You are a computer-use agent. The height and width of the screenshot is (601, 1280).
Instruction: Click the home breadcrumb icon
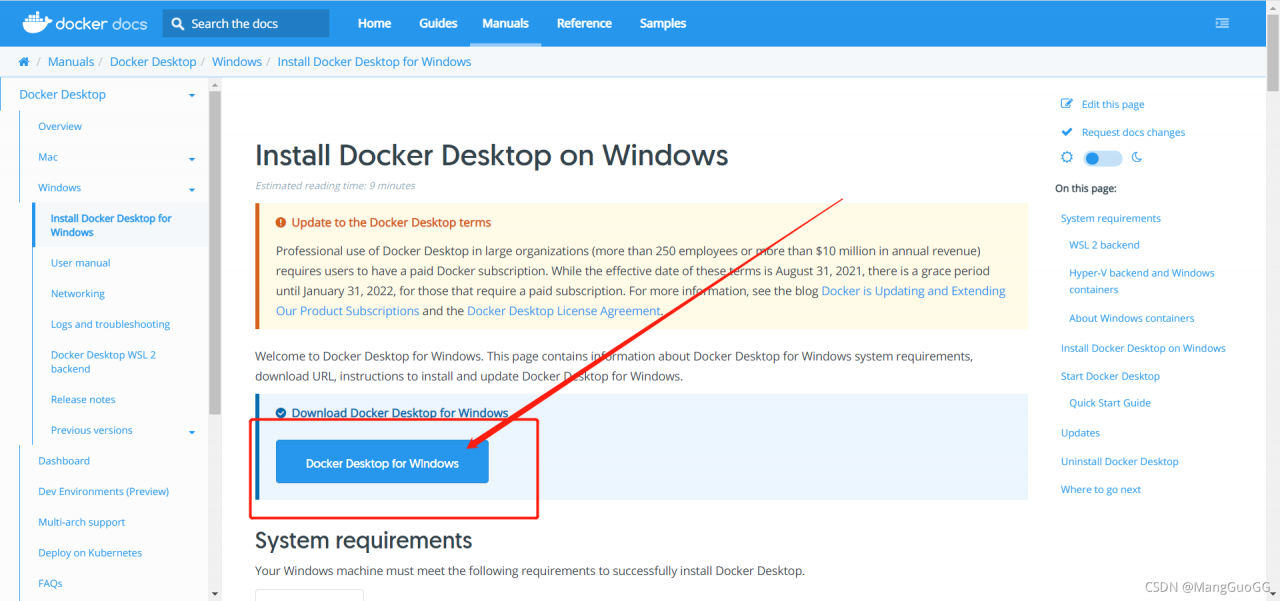pos(22,61)
